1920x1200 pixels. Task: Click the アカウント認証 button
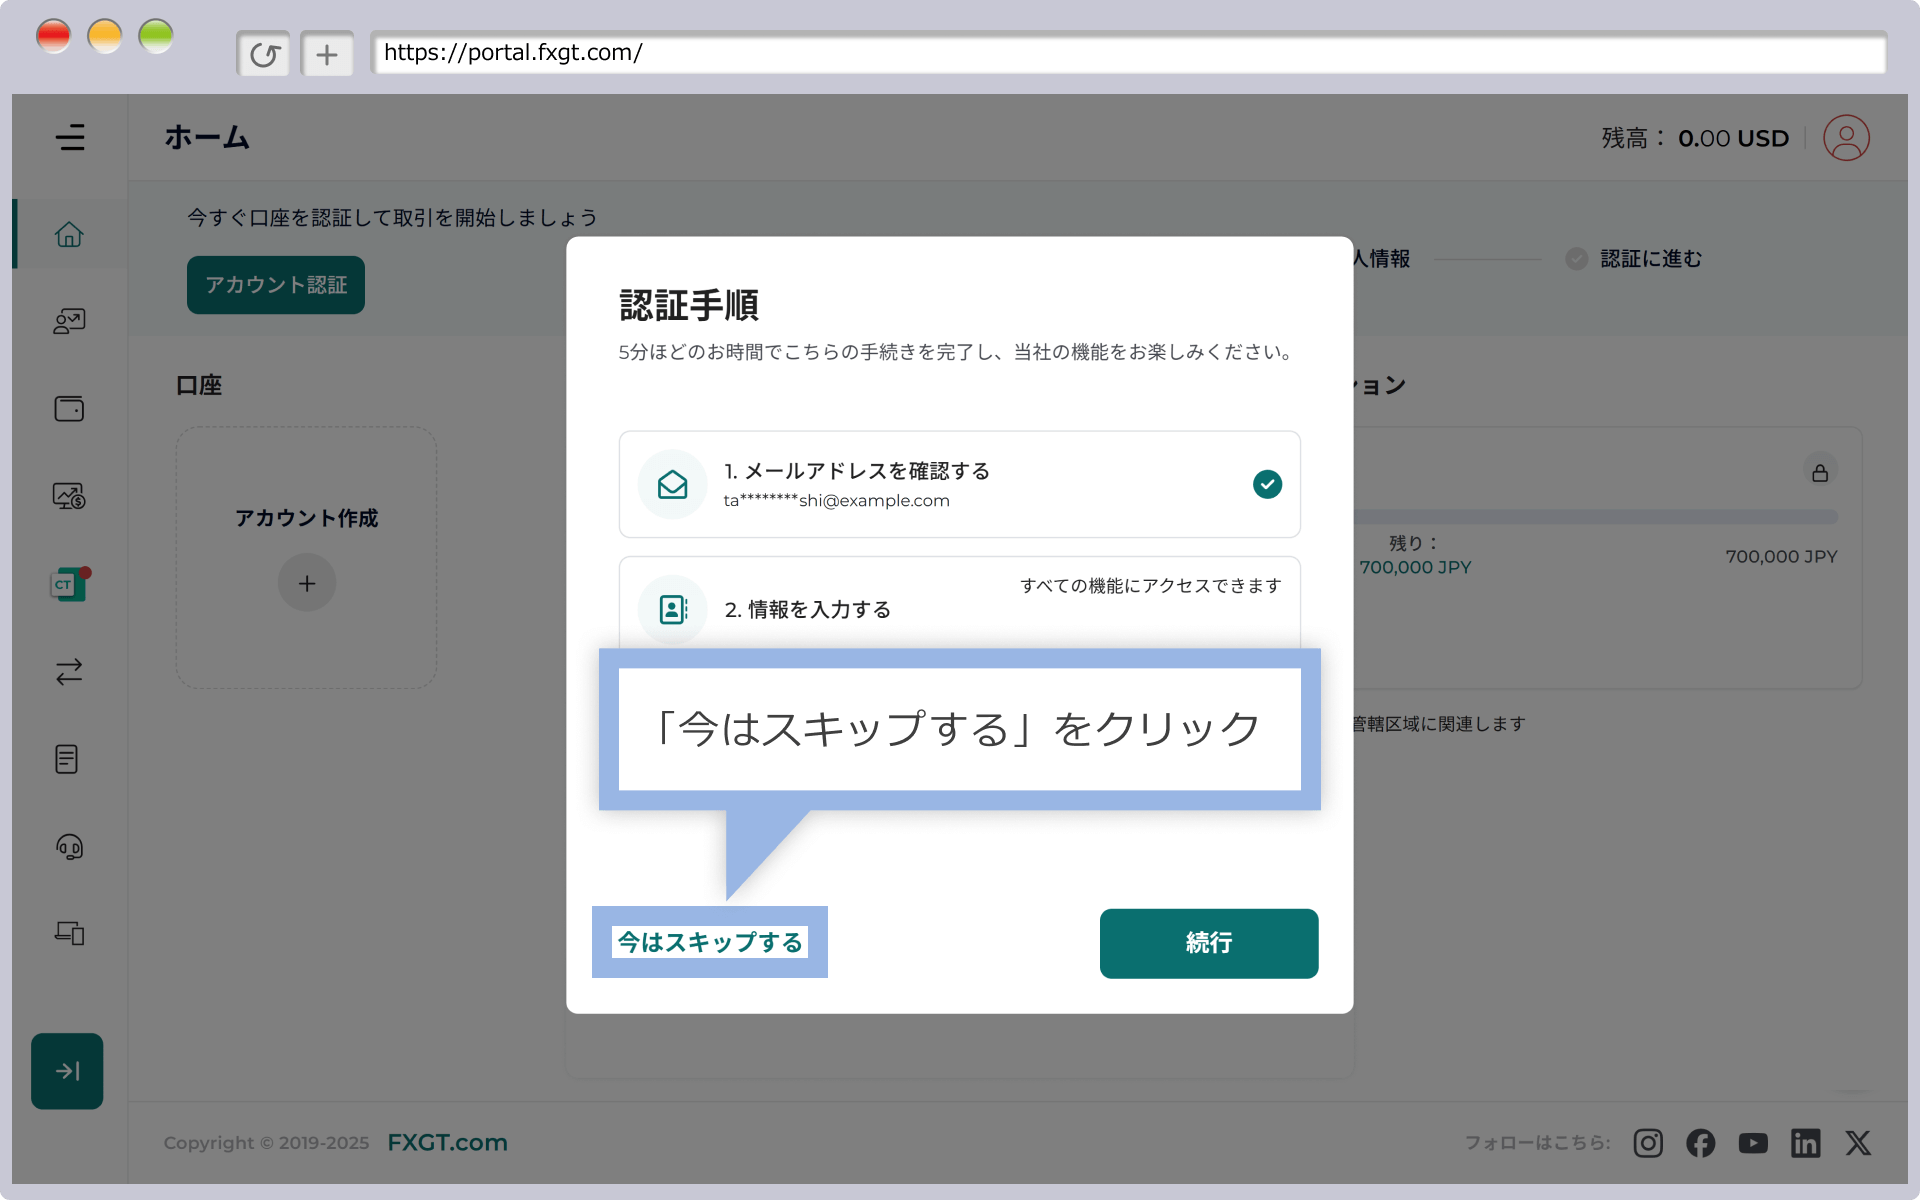click(276, 285)
